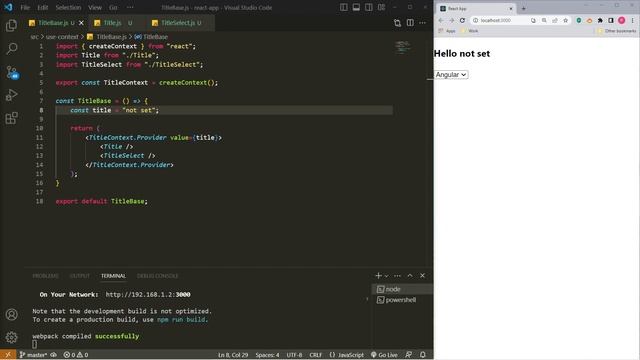Create a new terminal with the plus icon
The image size is (640, 360).
(x=378, y=276)
